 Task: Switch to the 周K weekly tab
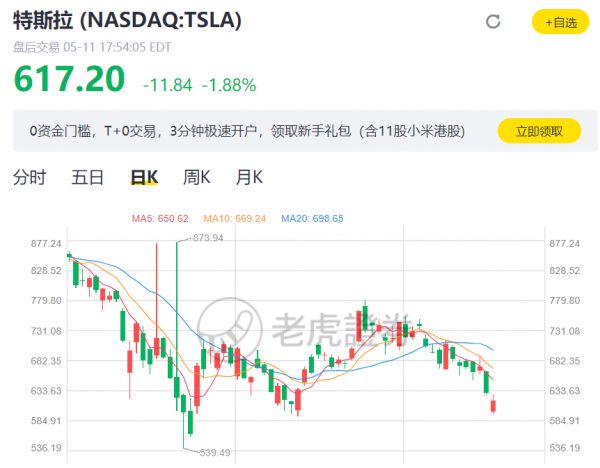[x=197, y=178]
